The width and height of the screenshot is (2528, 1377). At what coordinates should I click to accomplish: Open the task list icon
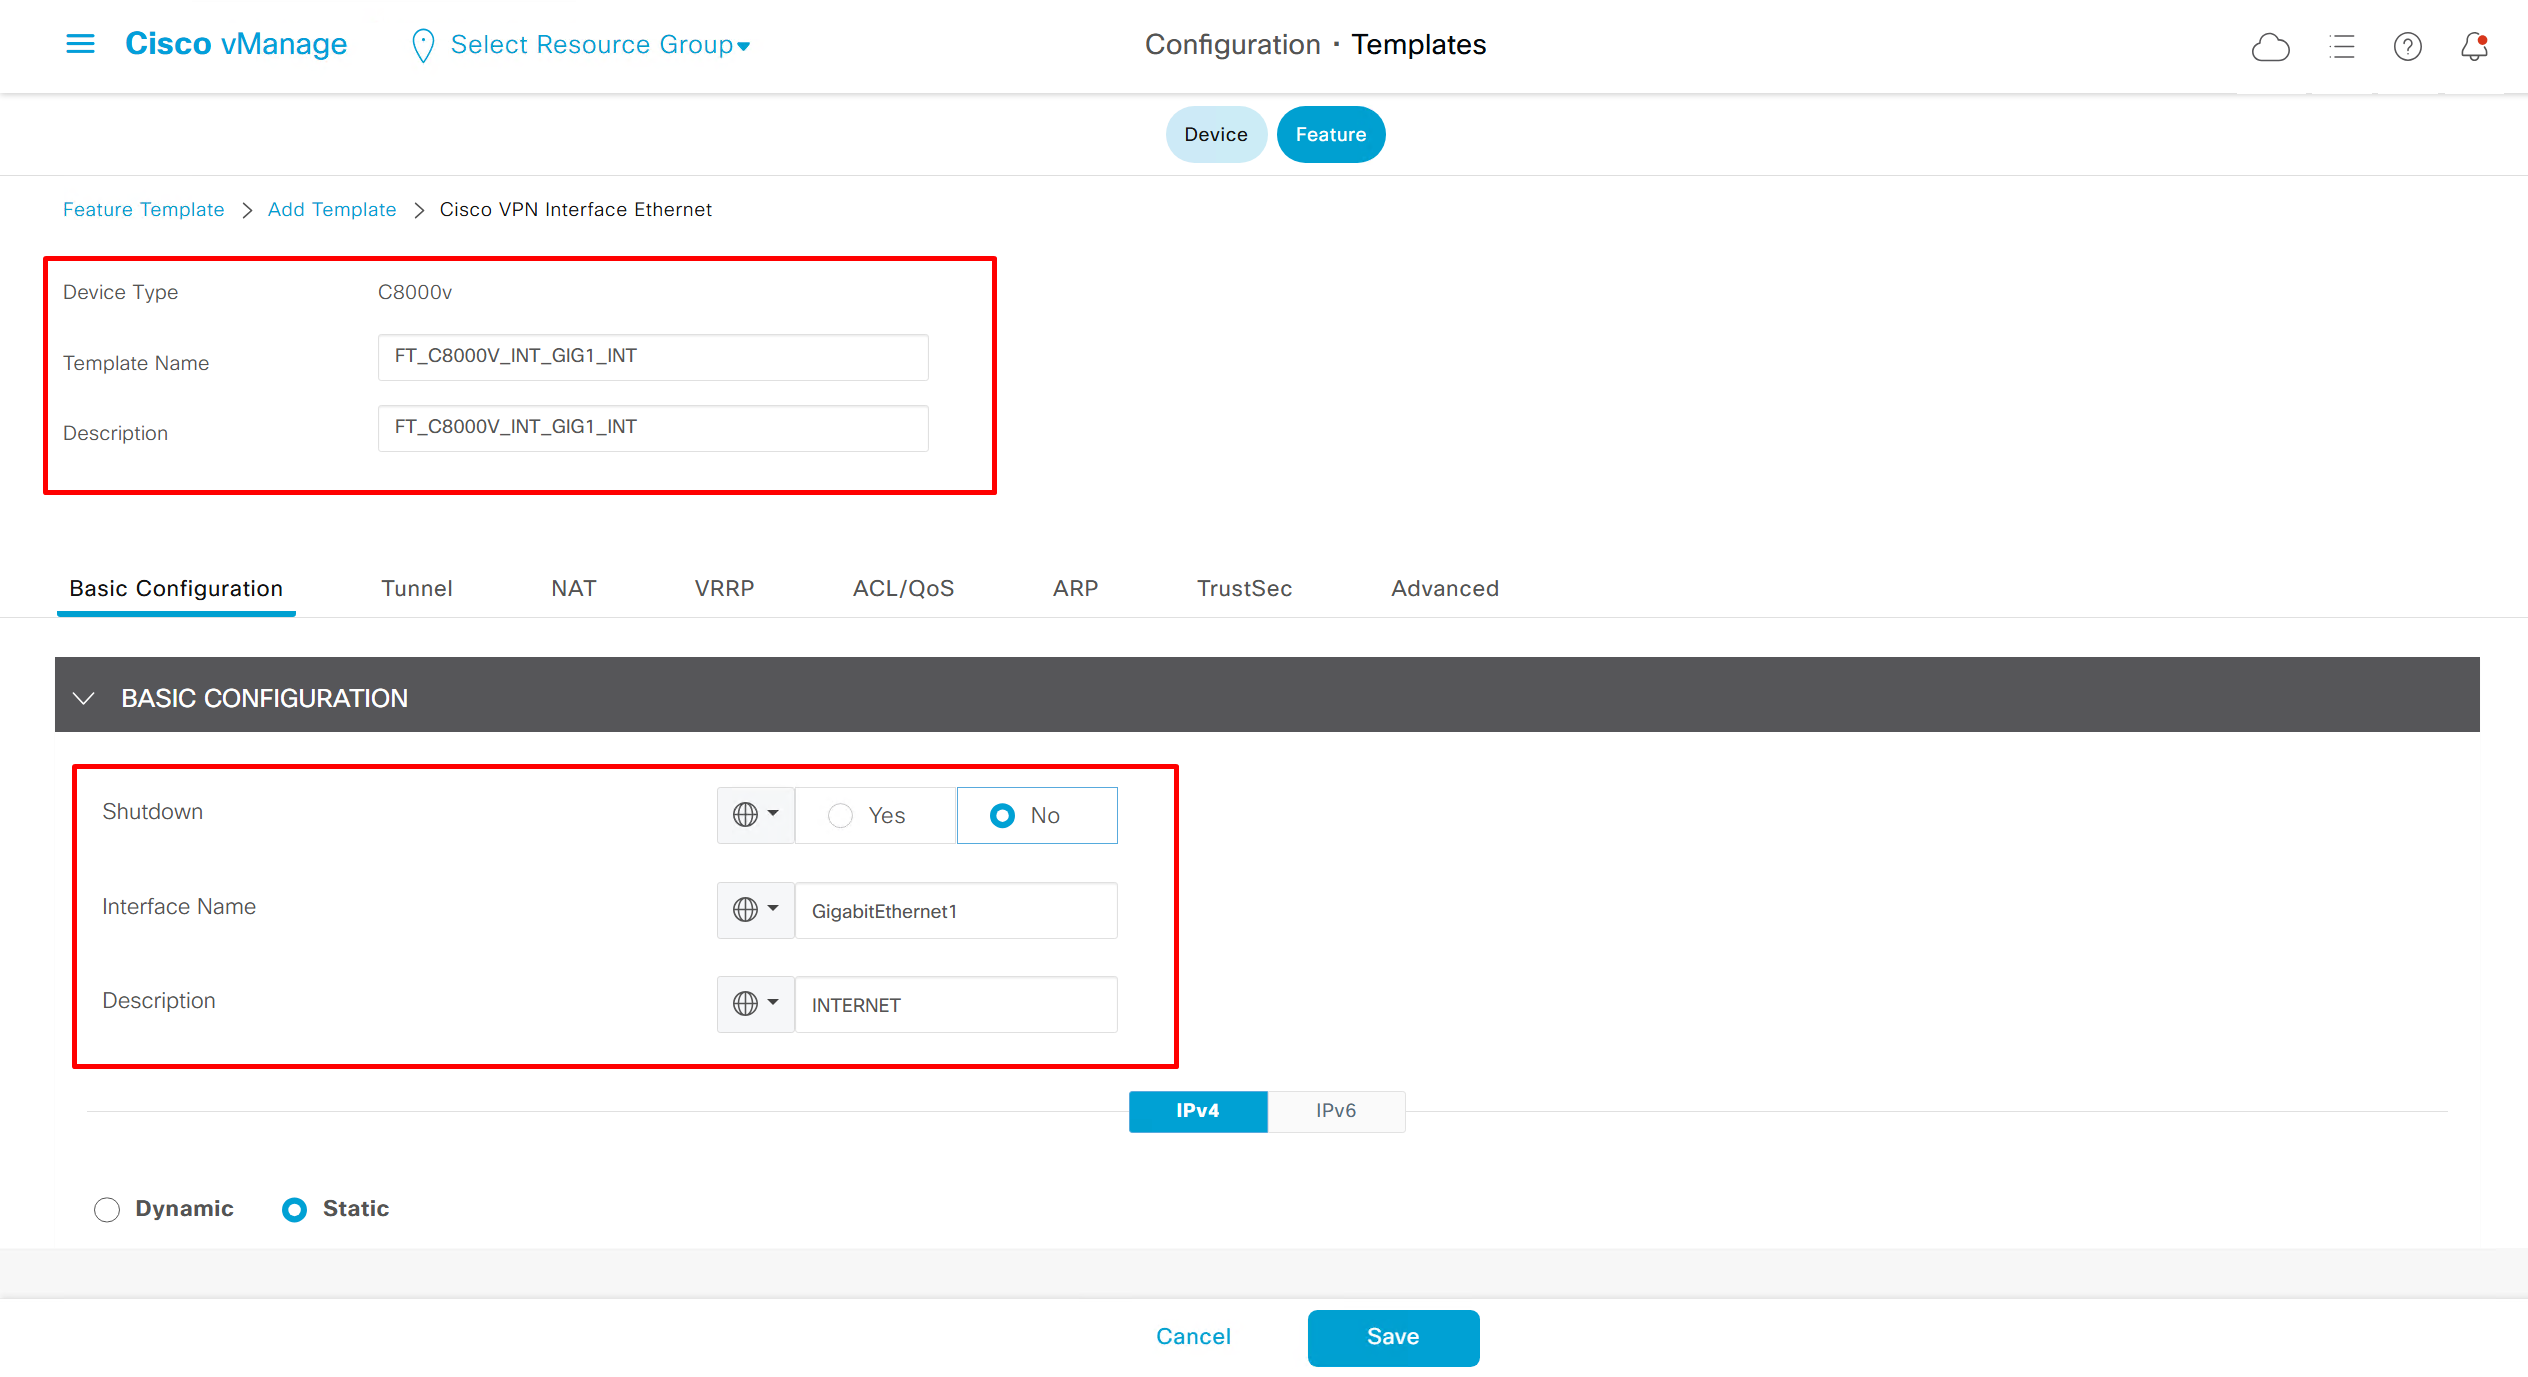[x=2342, y=47]
